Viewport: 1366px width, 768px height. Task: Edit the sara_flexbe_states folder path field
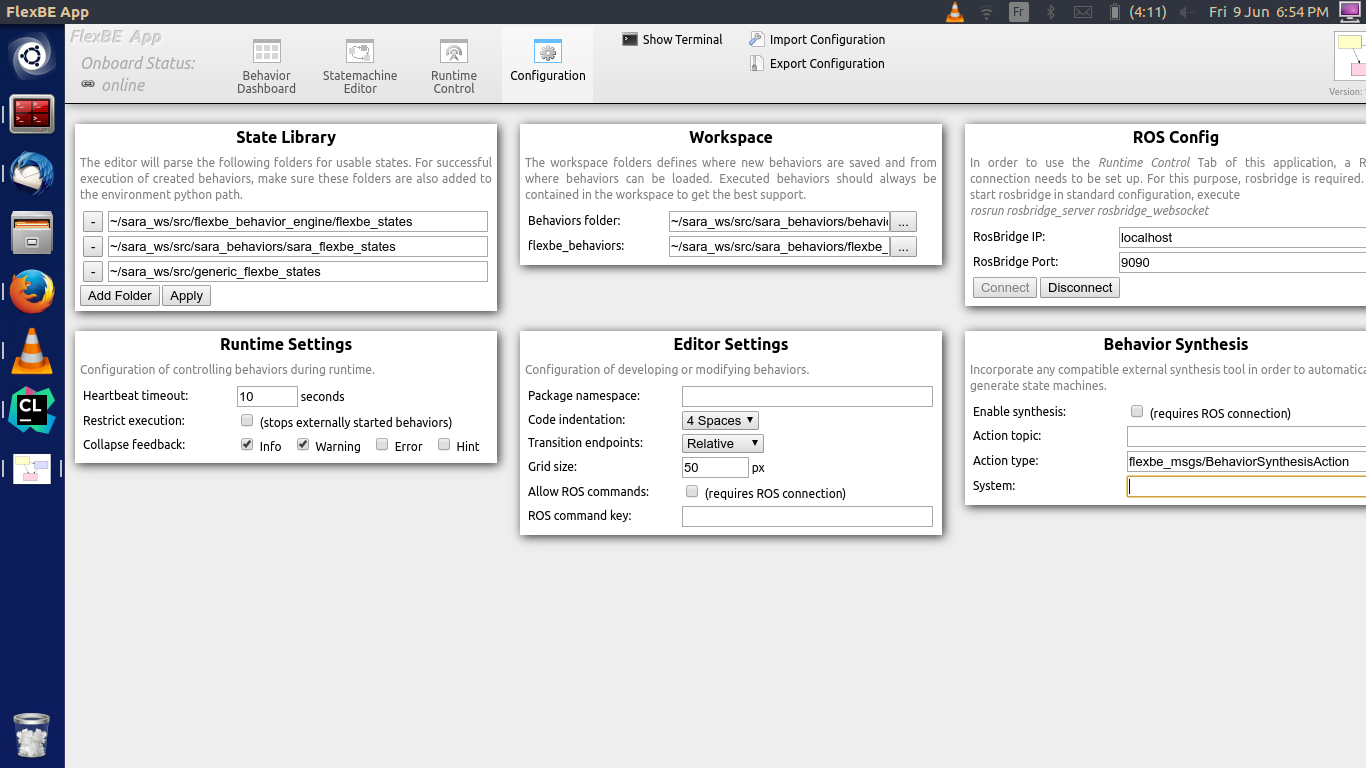click(298, 246)
